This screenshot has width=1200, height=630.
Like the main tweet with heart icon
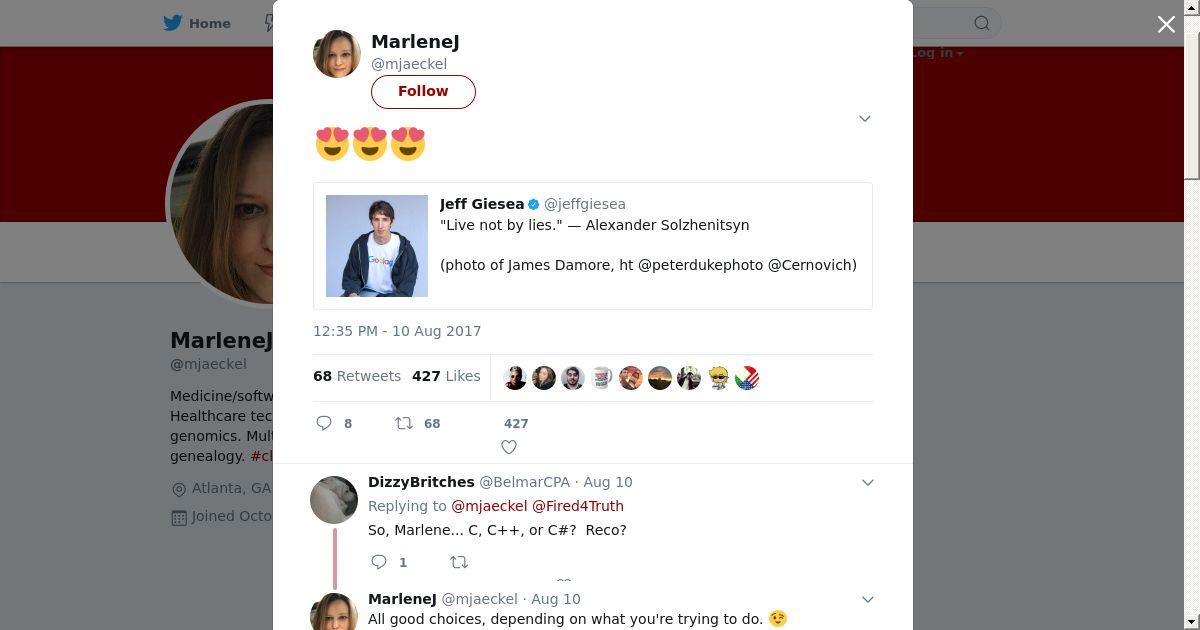(509, 447)
